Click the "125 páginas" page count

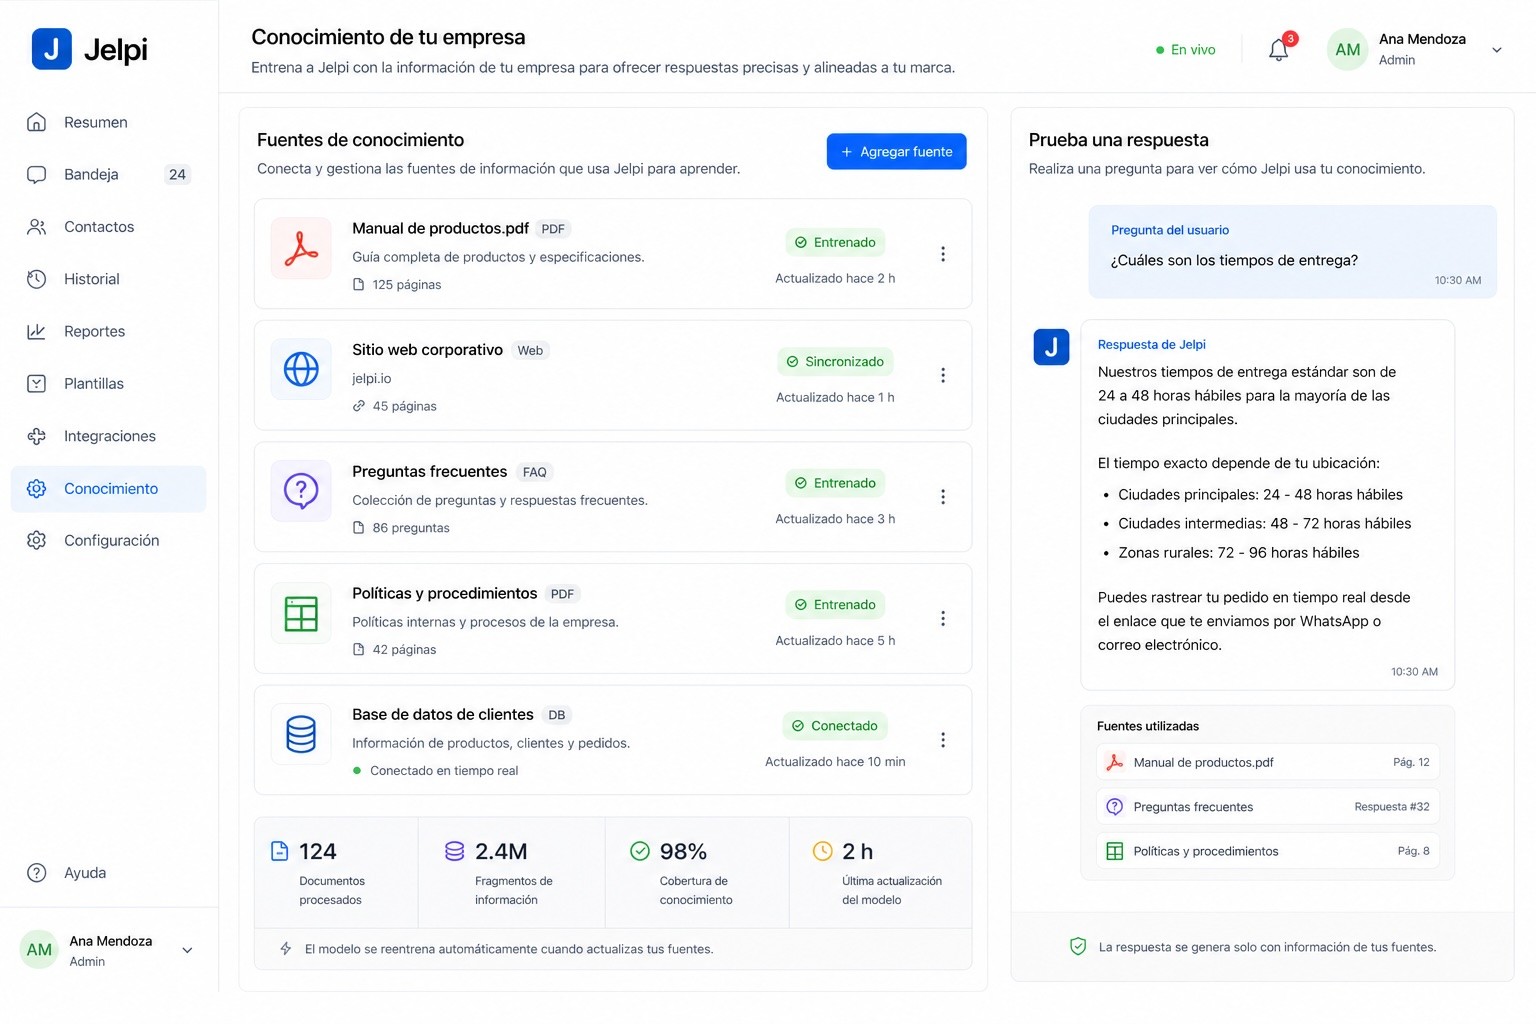(407, 285)
